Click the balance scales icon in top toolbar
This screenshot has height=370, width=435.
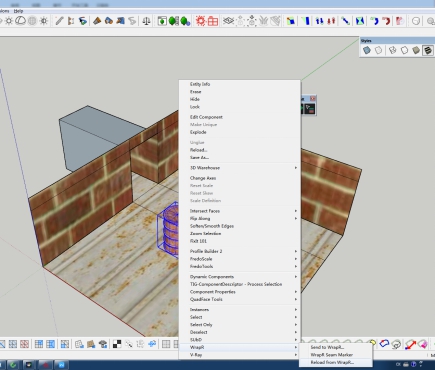pos(146,21)
